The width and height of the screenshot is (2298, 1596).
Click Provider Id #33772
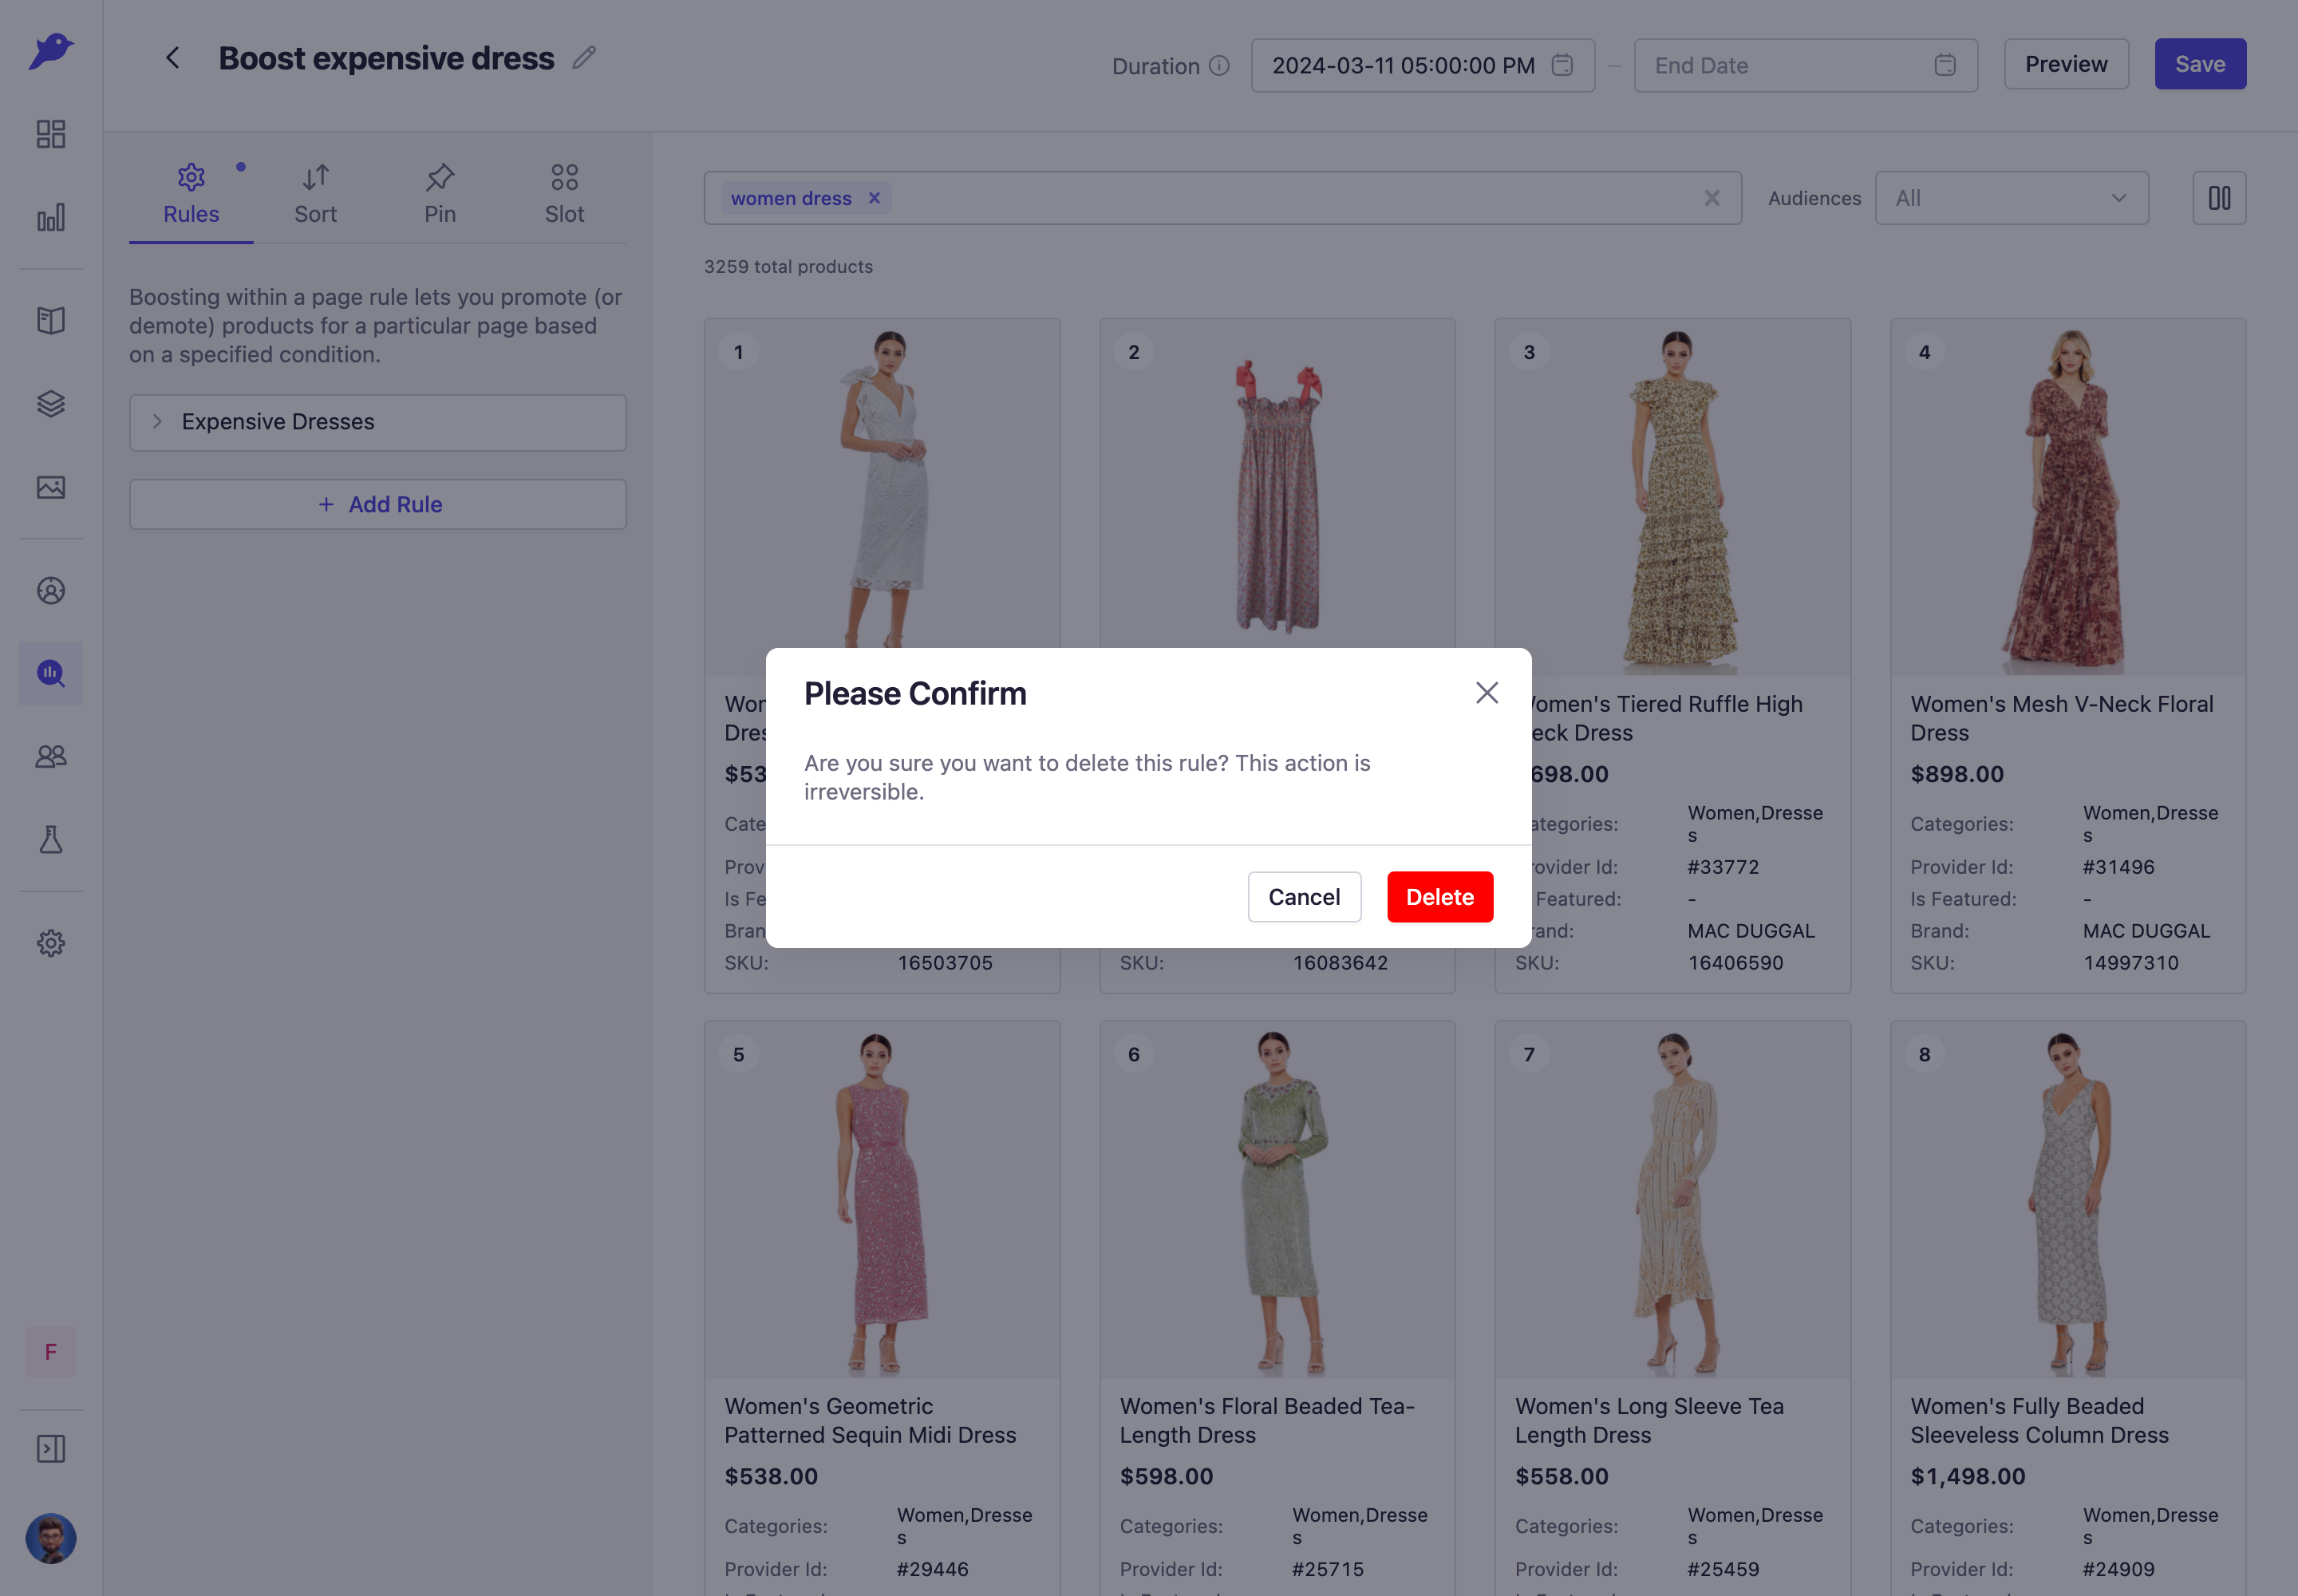pos(1722,867)
